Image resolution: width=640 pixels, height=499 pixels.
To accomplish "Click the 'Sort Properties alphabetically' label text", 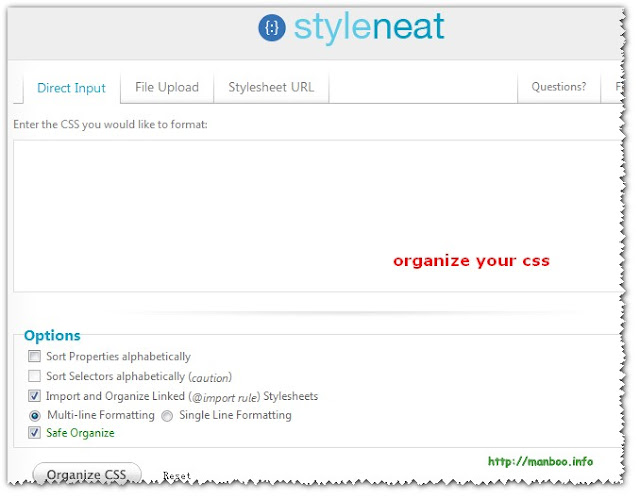I will tap(118, 357).
